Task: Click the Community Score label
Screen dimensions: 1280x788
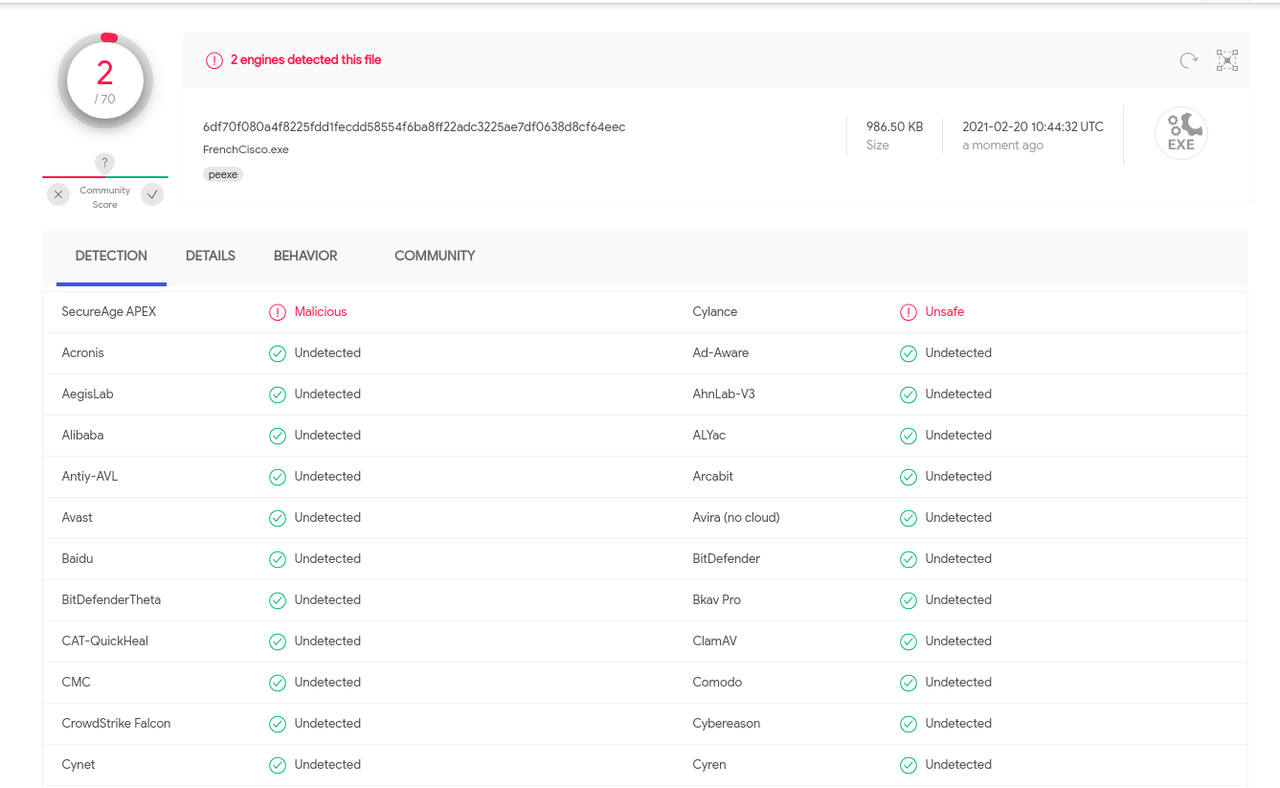Action: click(x=105, y=197)
